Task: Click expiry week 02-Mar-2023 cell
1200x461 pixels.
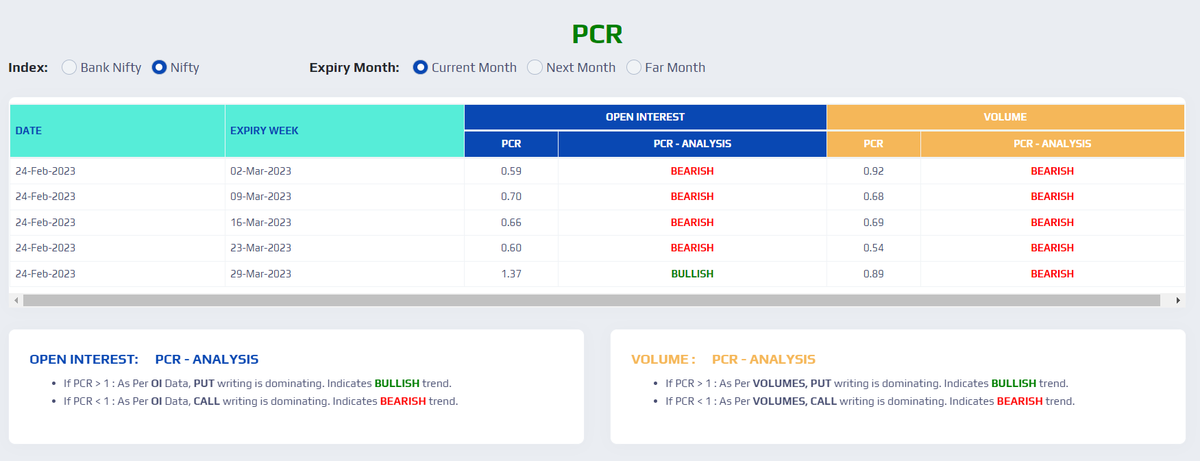Action: pyautogui.click(x=345, y=171)
